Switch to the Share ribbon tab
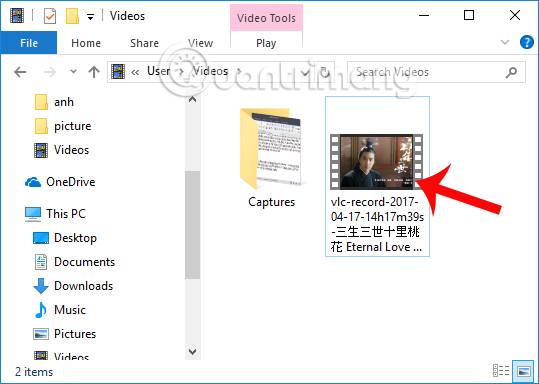 click(x=144, y=43)
